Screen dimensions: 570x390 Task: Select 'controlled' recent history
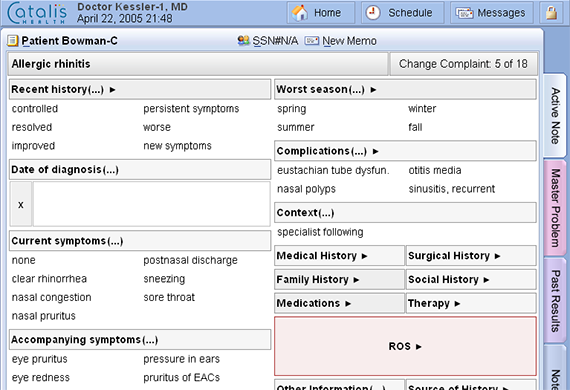(35, 109)
